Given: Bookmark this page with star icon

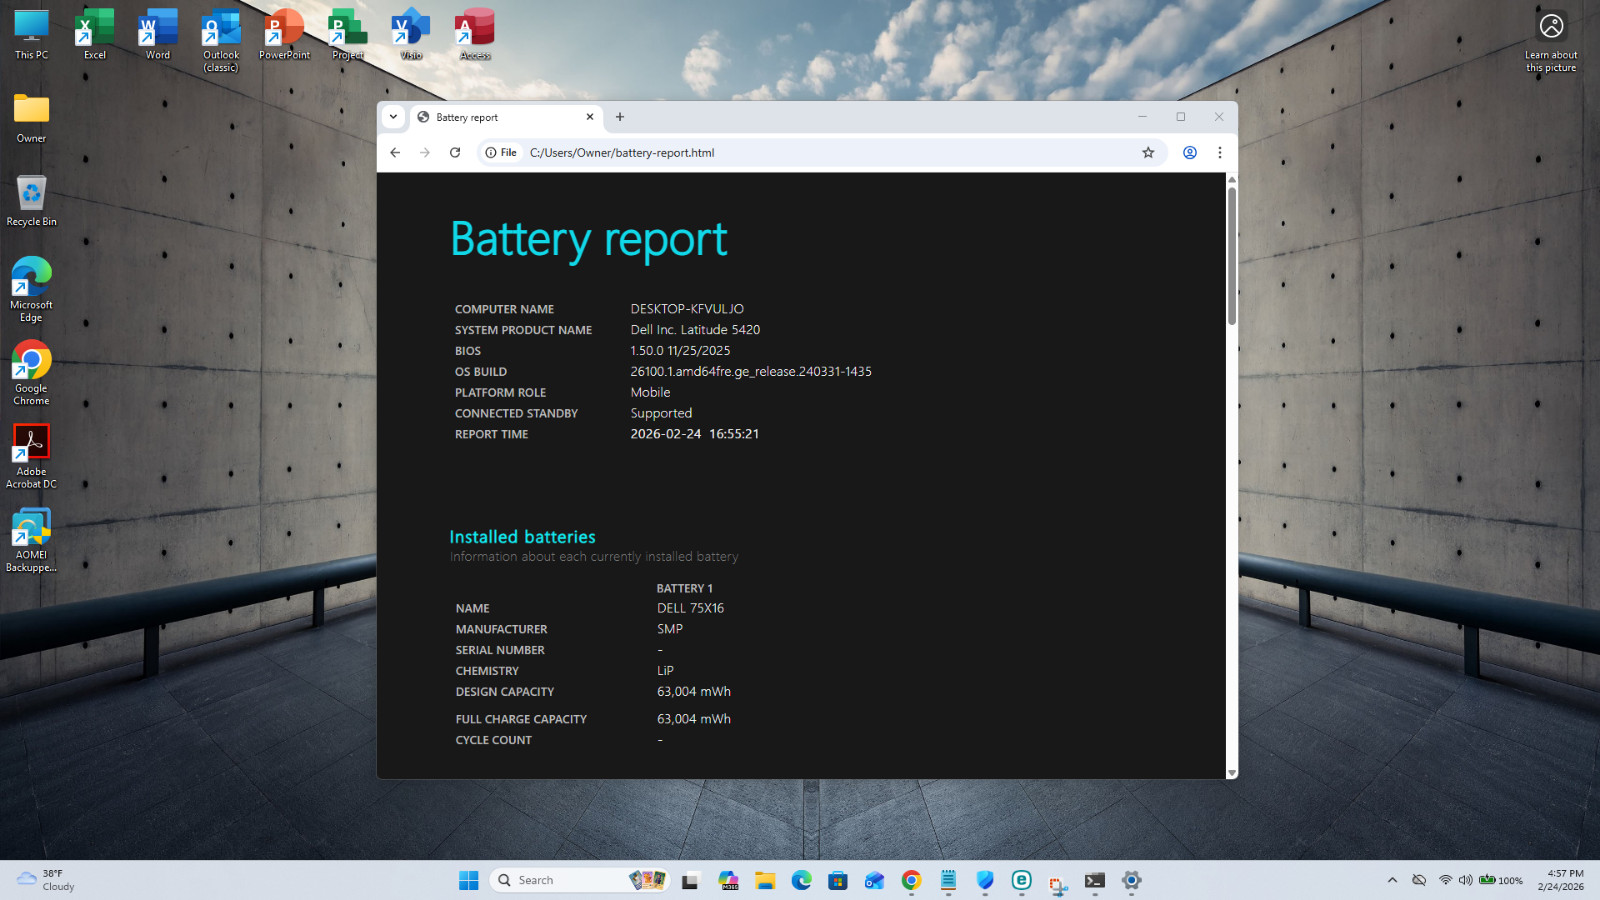Looking at the screenshot, I should point(1148,153).
